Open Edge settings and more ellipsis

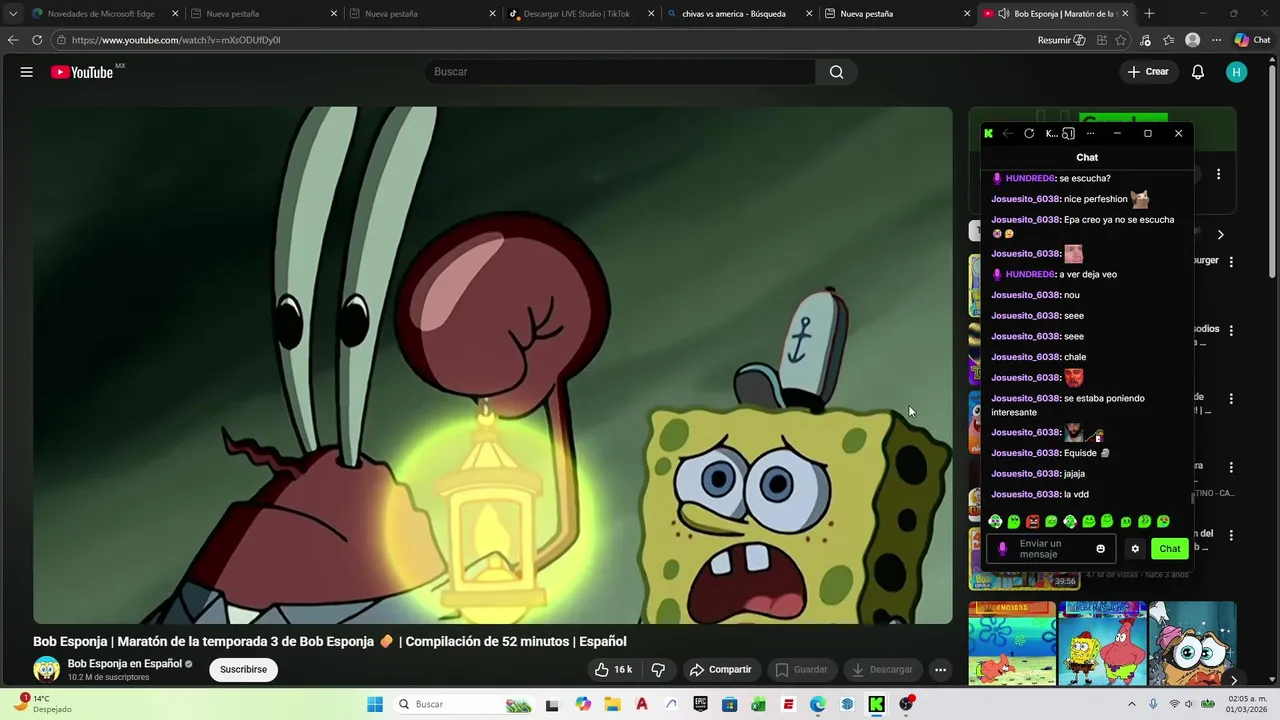1216,40
